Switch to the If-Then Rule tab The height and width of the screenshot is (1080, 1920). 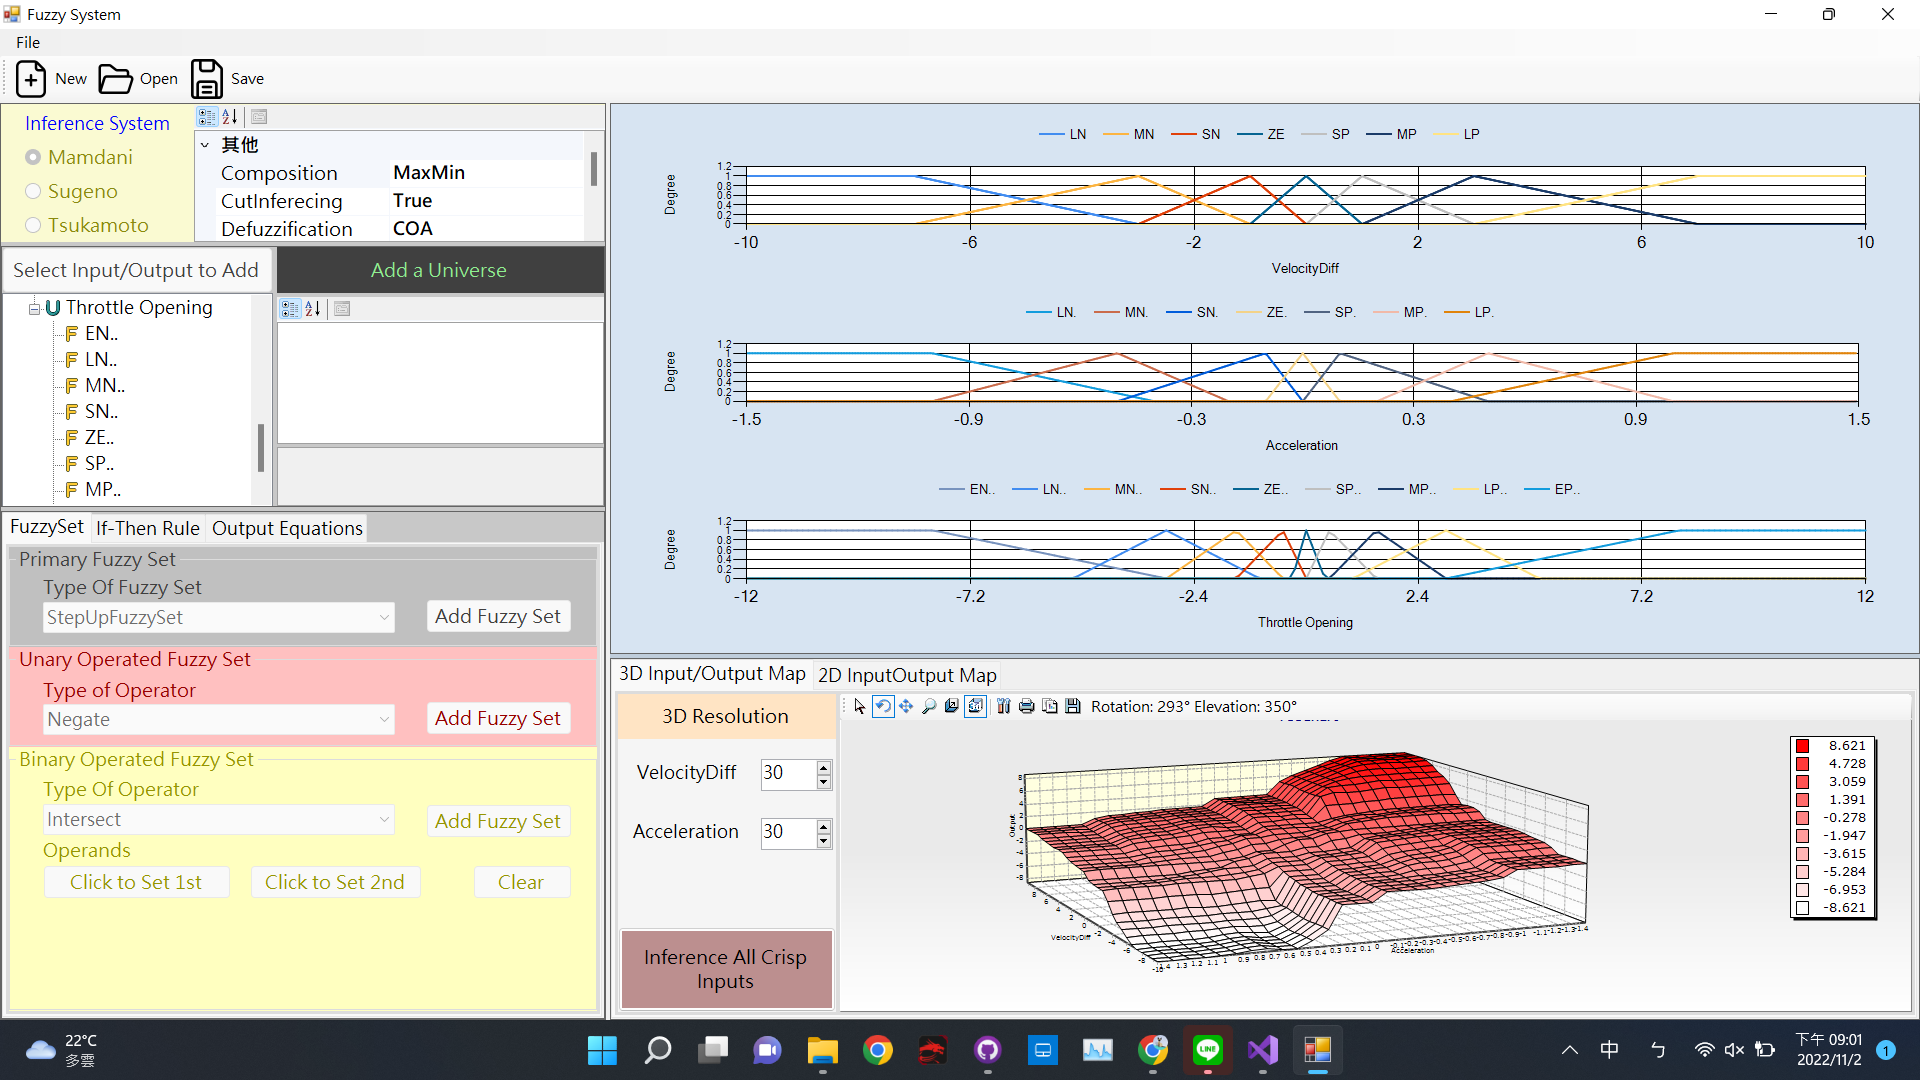click(x=147, y=528)
